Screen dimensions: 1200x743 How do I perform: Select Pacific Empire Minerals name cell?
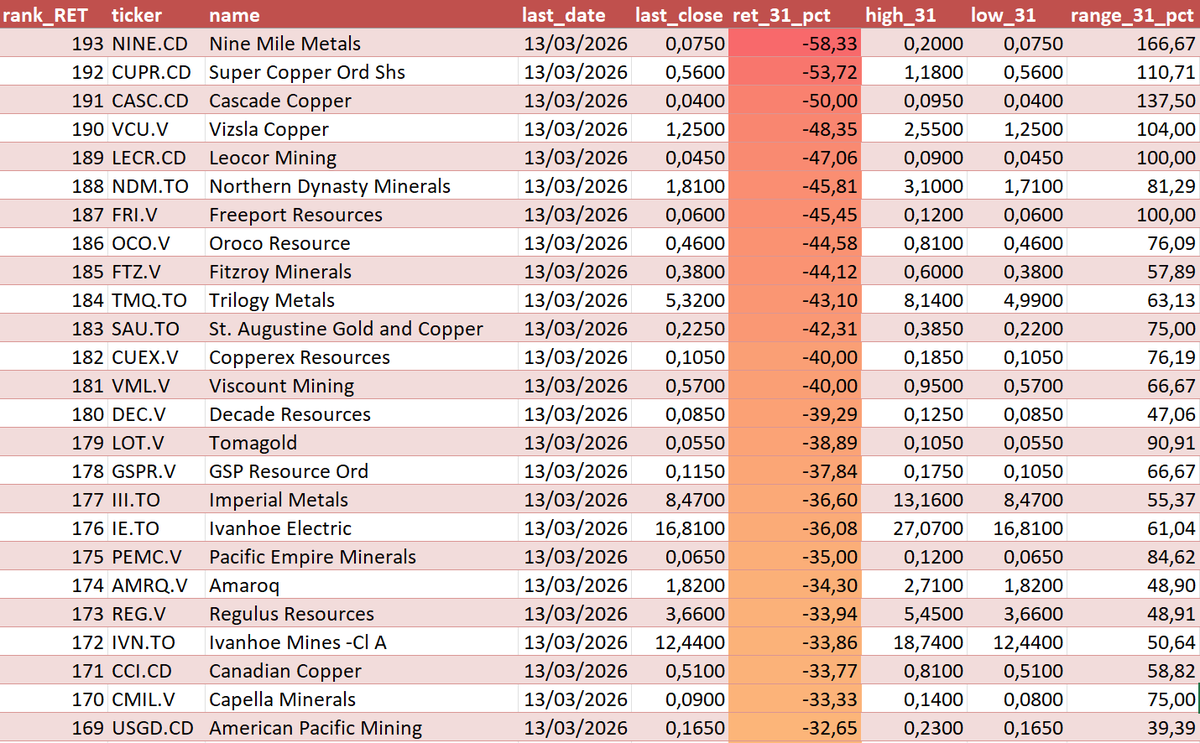click(361, 557)
